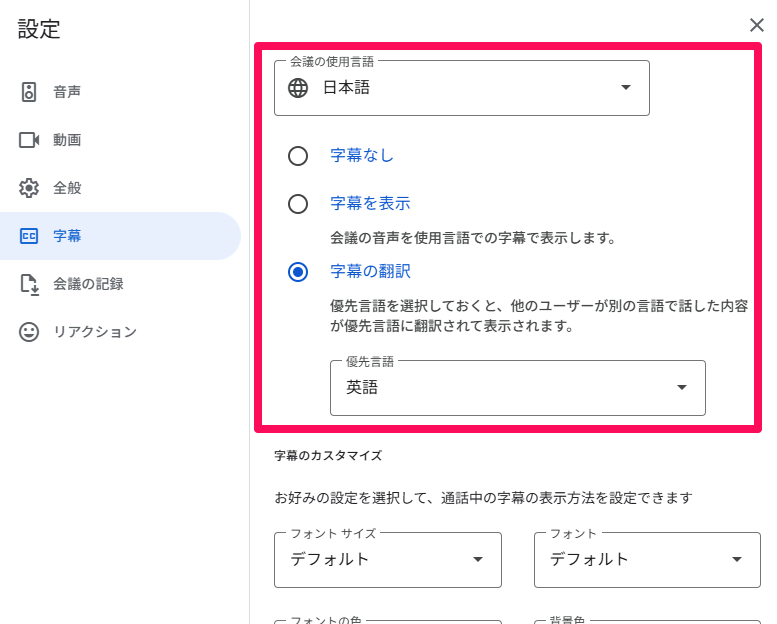Open the 会議の記録 tab
777x624 pixels.
[120, 284]
